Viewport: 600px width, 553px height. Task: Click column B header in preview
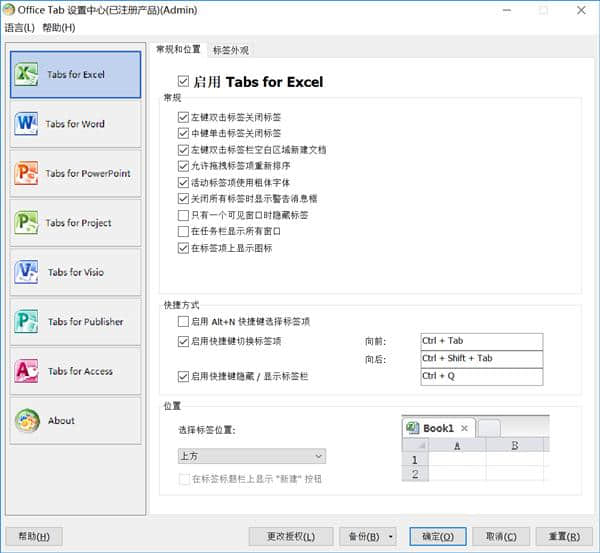(x=515, y=445)
